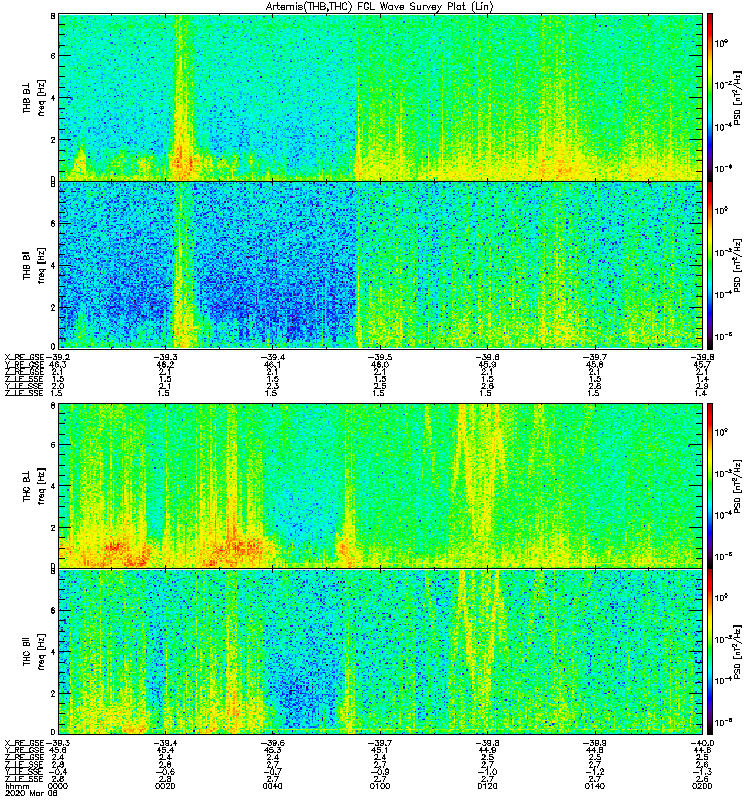
Task: Click the 0100 time tick label
Action: pyautogui.click(x=380, y=786)
